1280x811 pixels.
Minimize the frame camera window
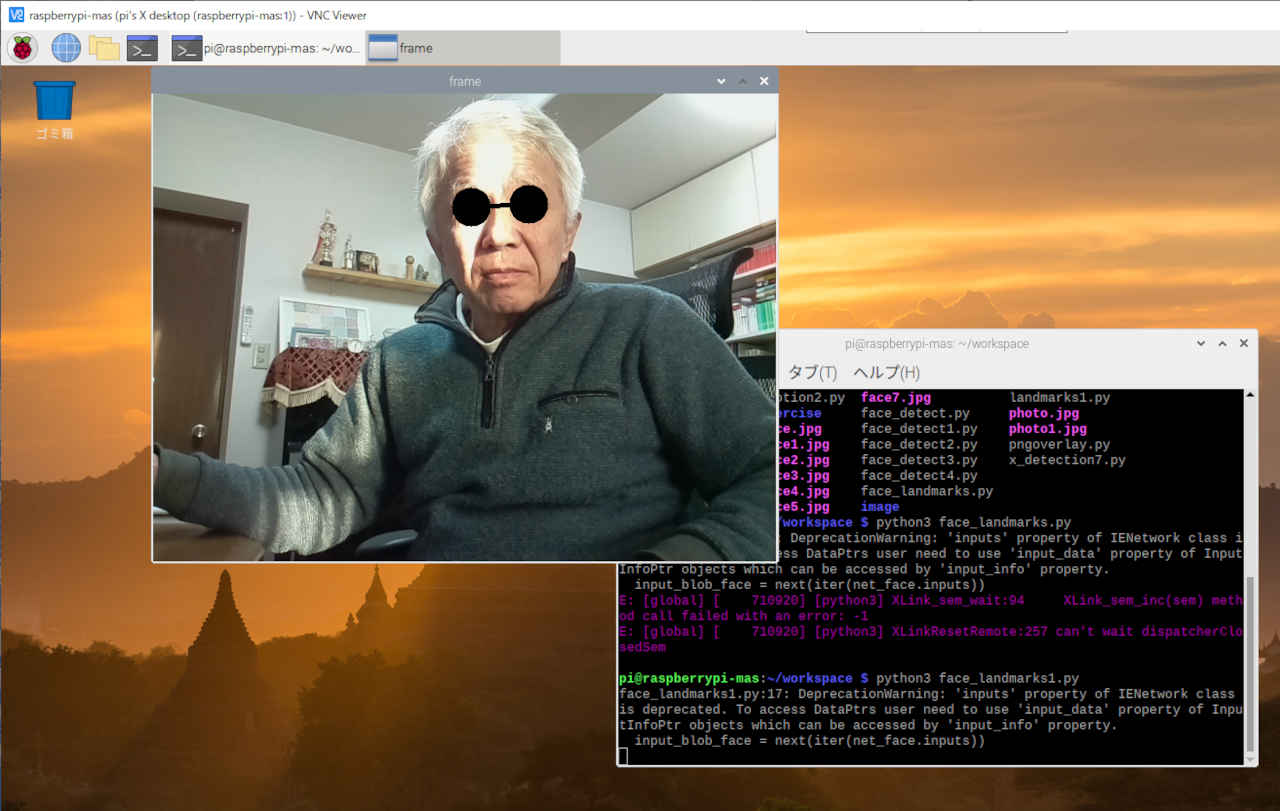pos(720,81)
